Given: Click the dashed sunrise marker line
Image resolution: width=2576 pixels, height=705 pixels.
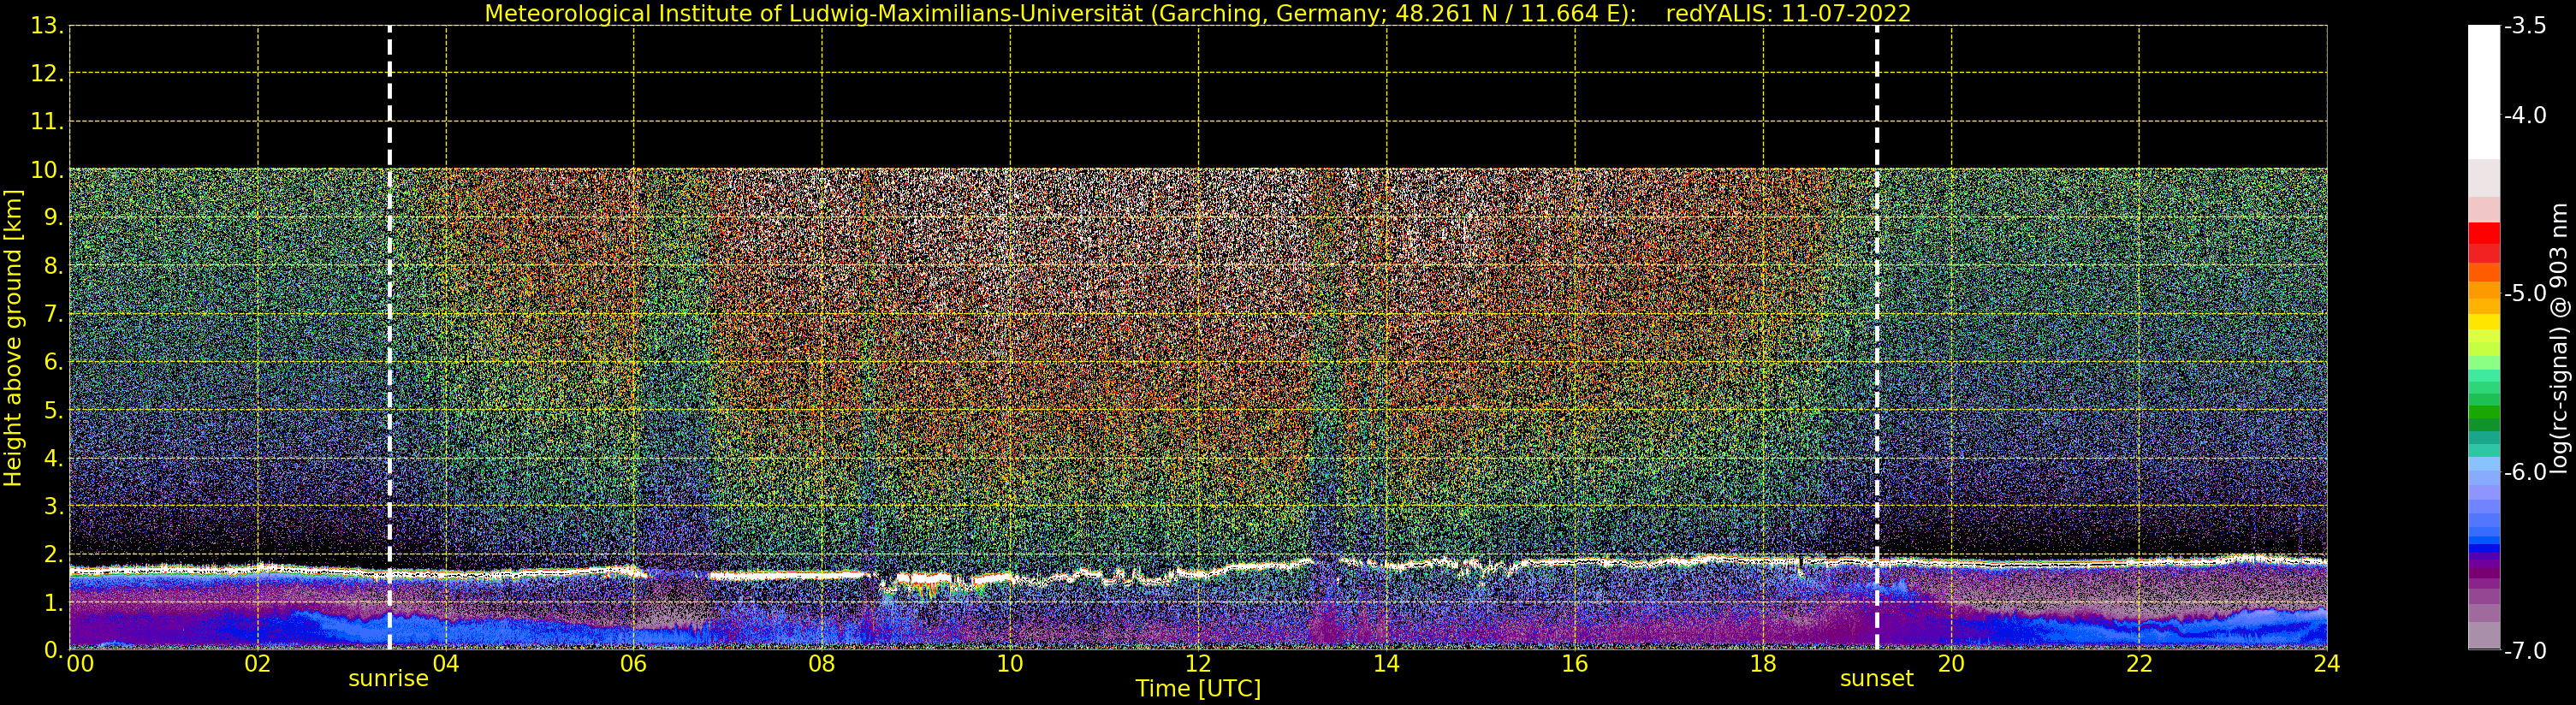Looking at the screenshot, I should (389, 337).
